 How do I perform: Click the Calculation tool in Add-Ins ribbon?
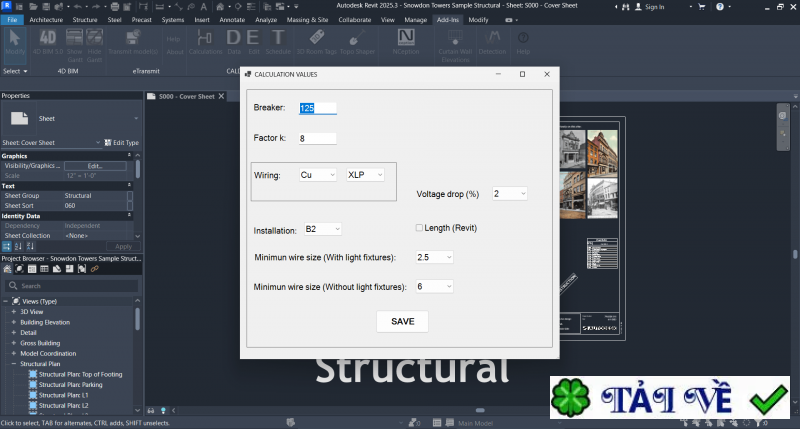tap(205, 42)
